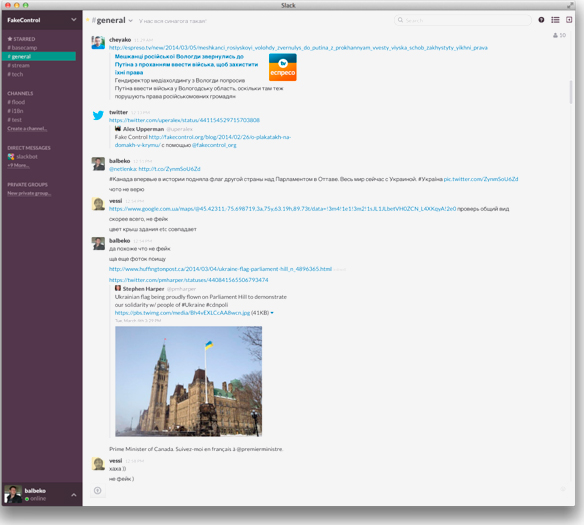Click the cheyako username

click(x=120, y=40)
